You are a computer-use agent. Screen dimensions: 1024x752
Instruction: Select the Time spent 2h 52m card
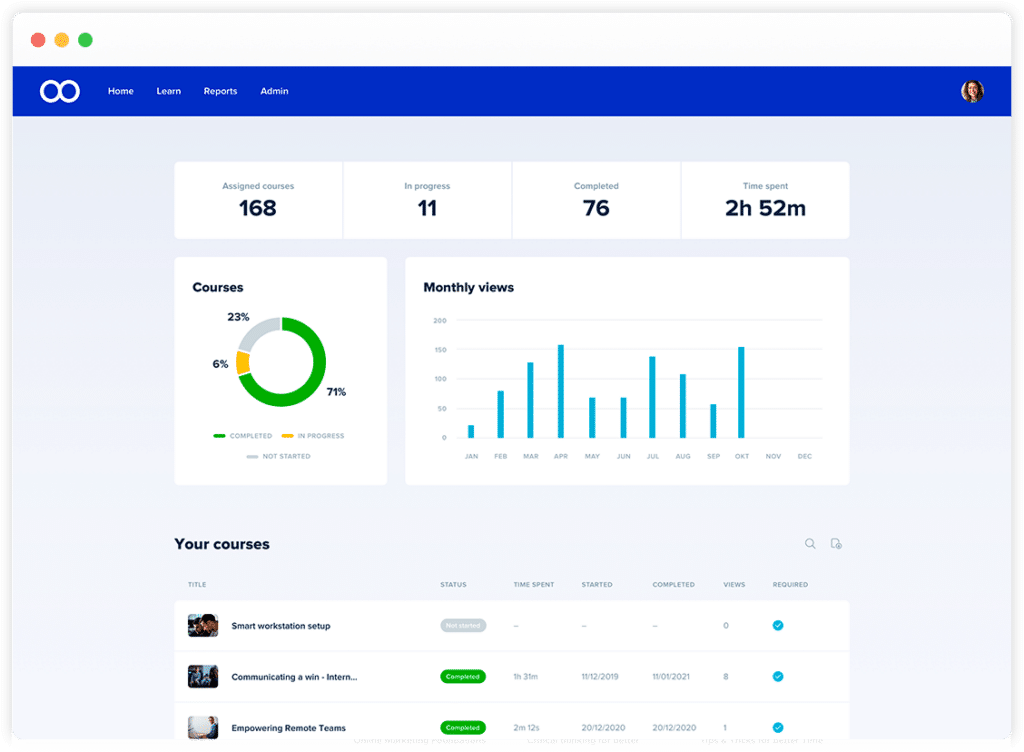(765, 200)
